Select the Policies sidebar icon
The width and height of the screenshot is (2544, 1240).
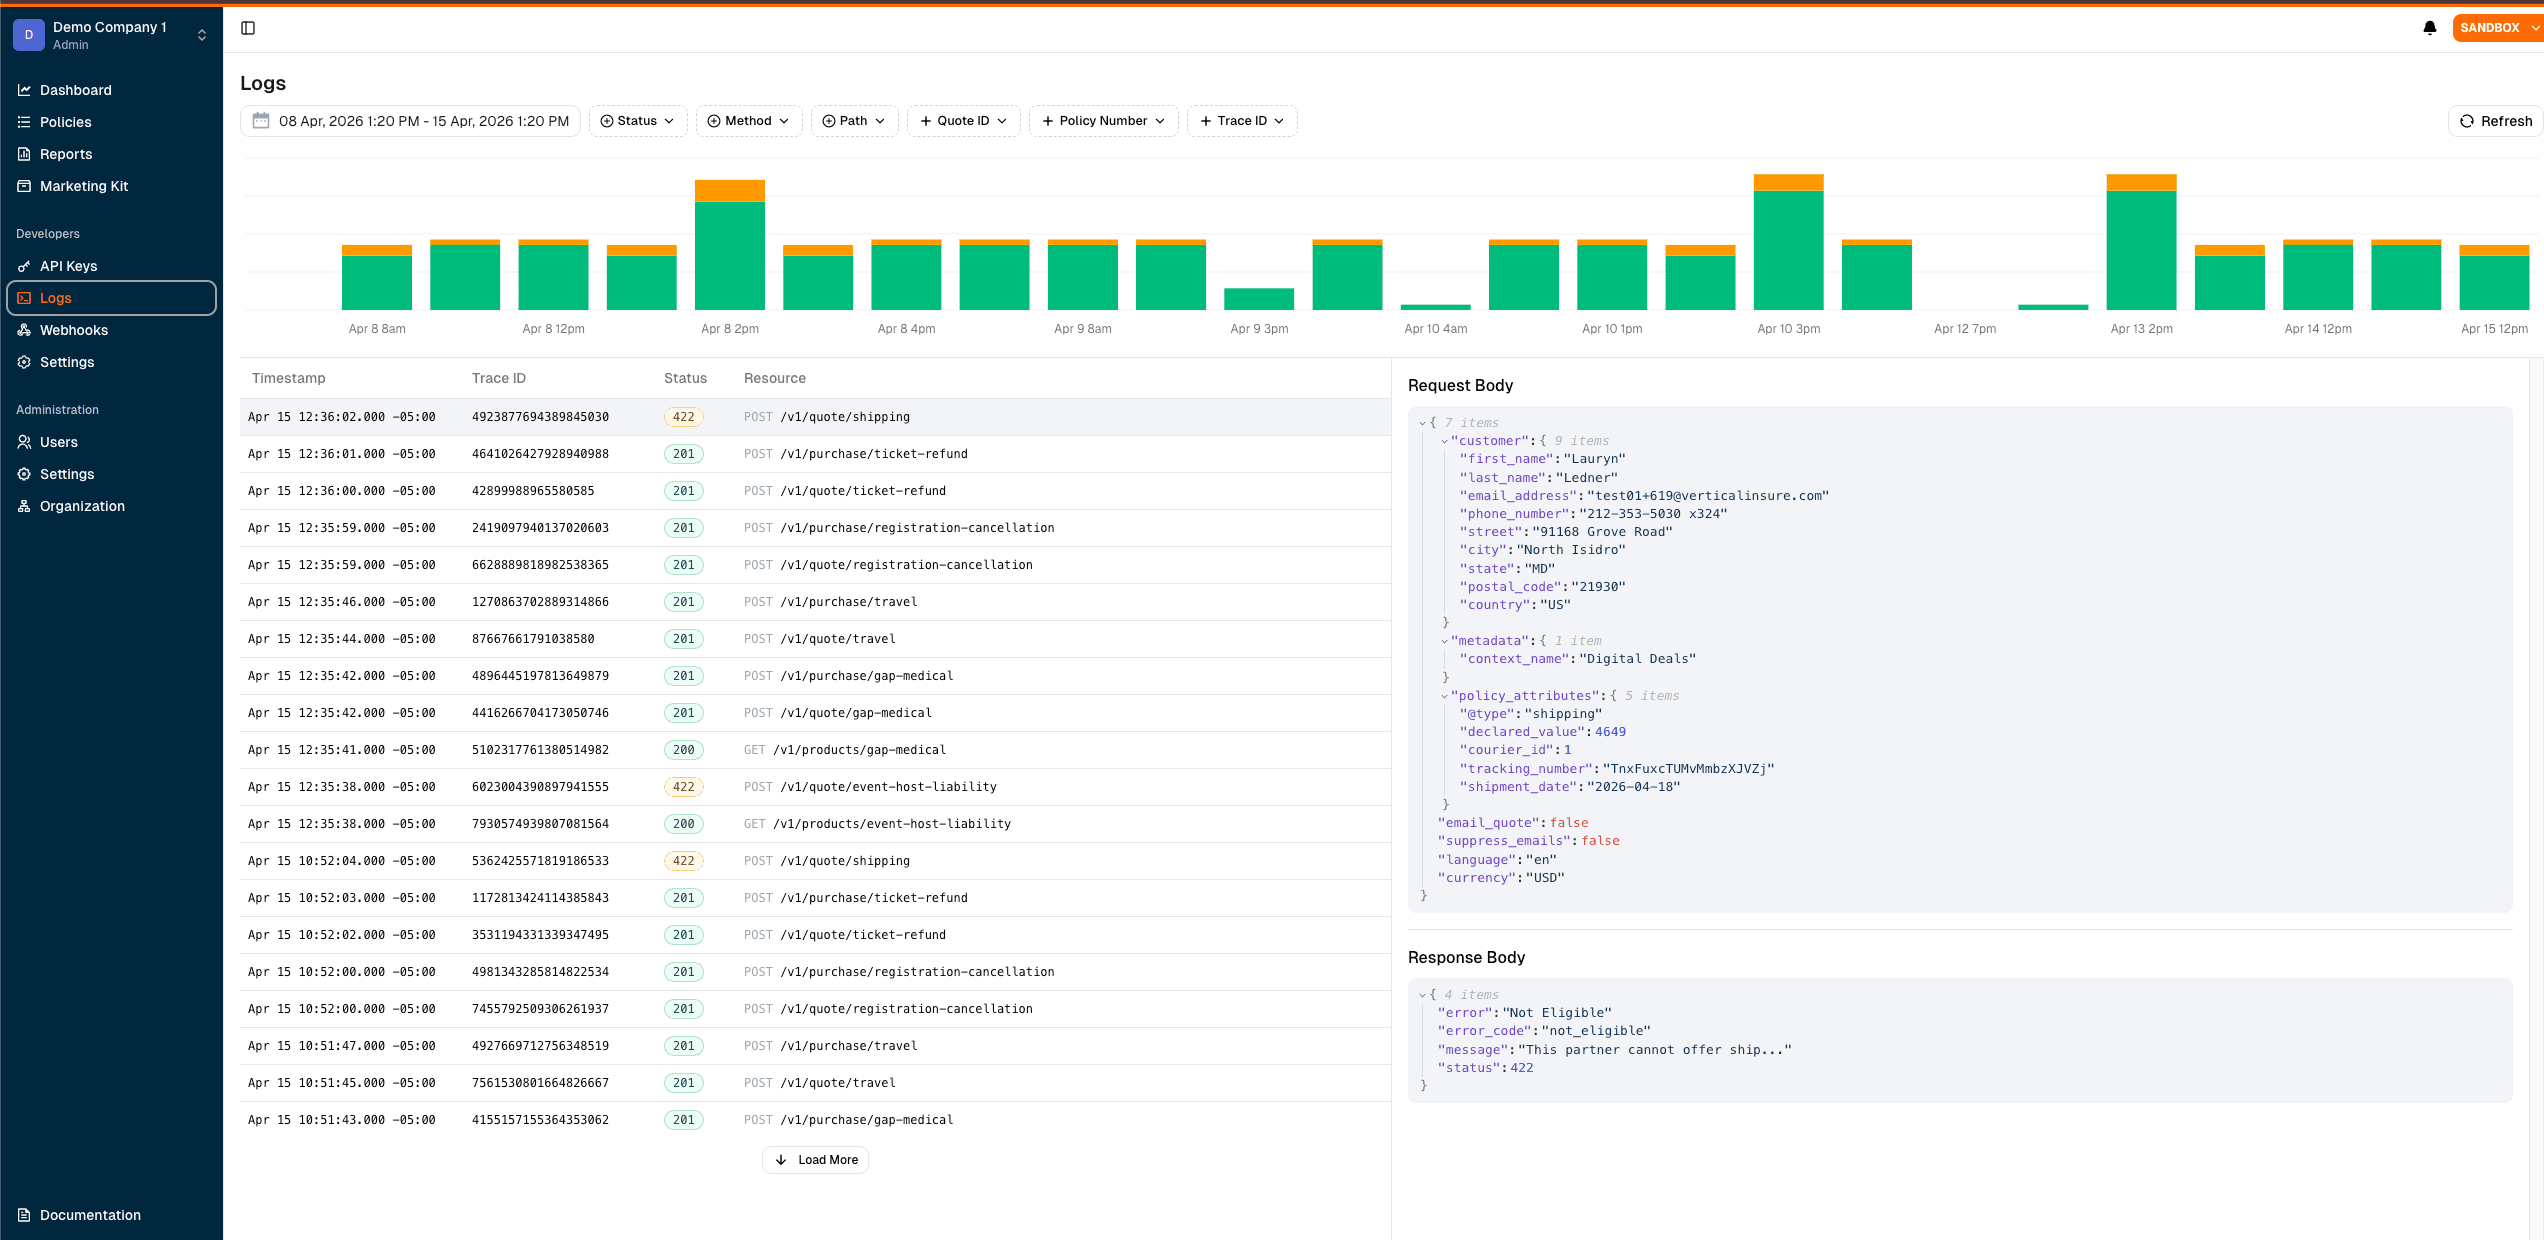(x=24, y=122)
